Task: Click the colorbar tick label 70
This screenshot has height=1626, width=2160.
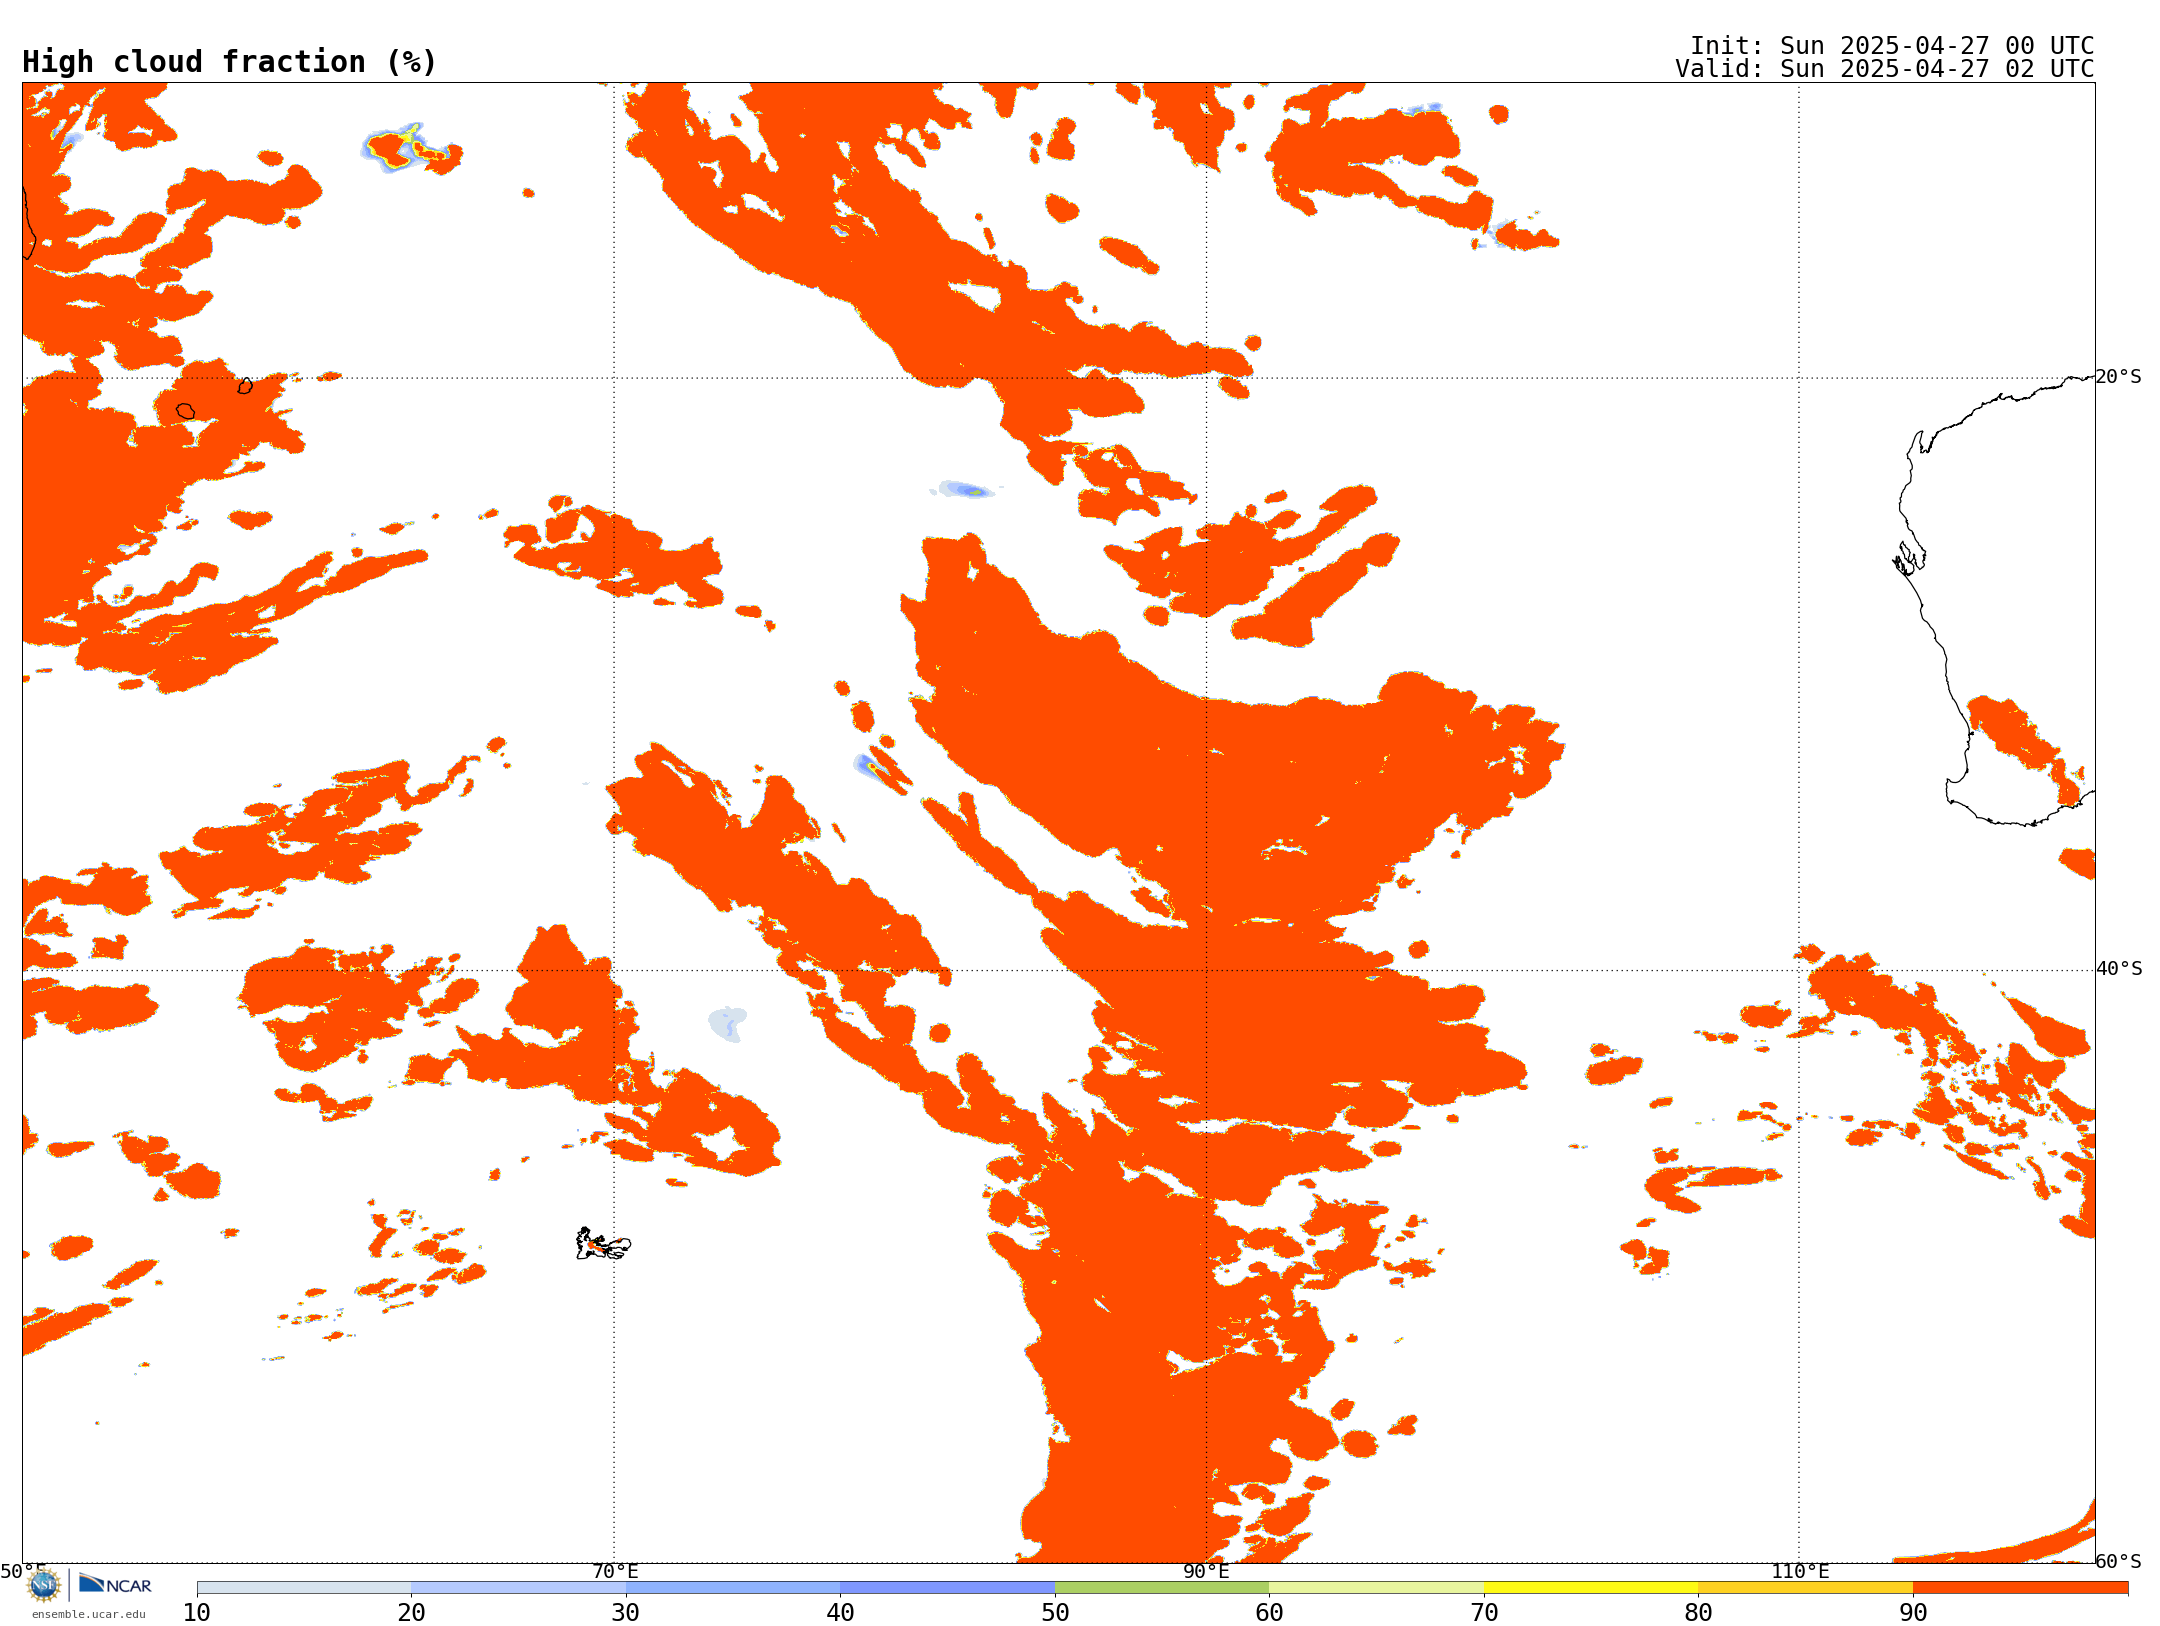Action: point(1484,1613)
